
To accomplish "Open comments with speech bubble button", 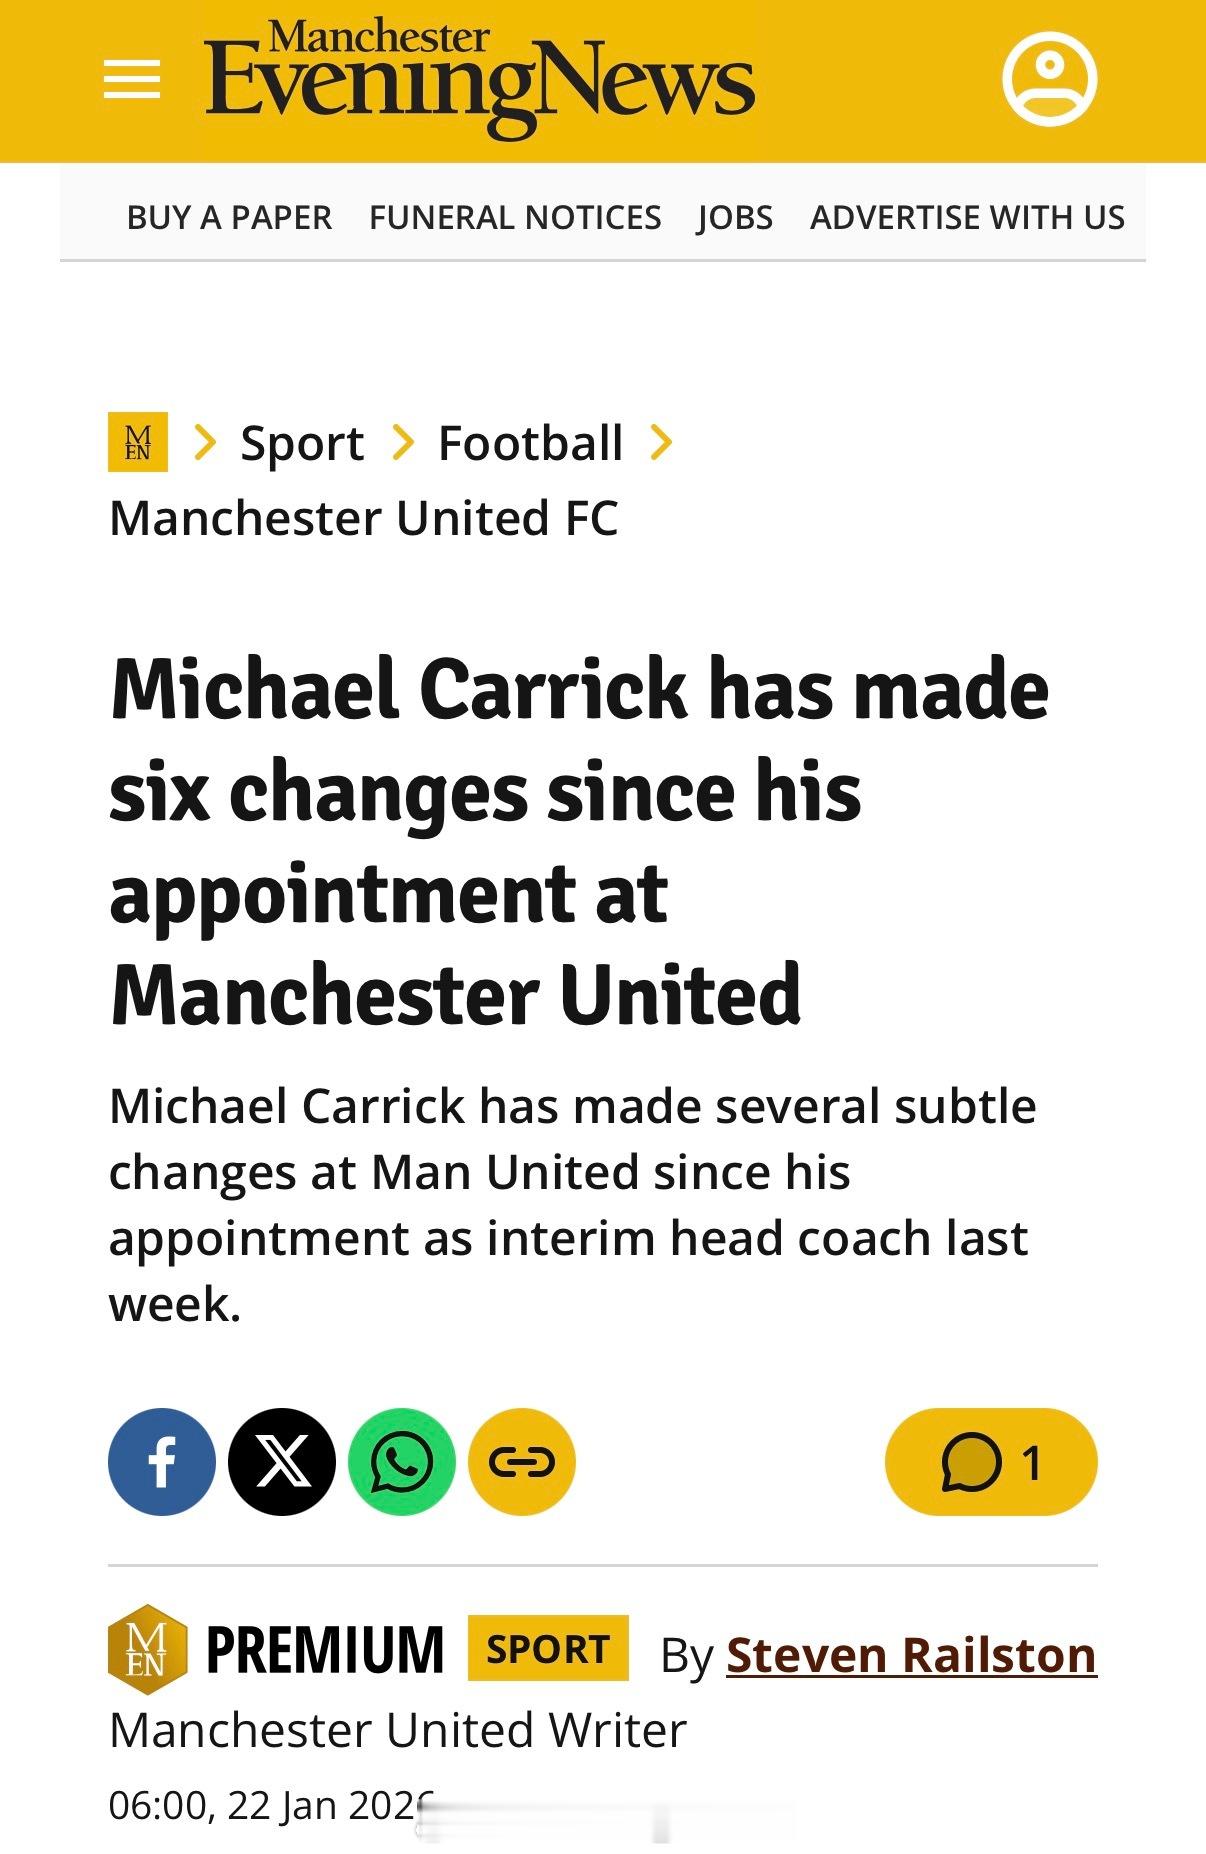I will (x=990, y=1462).
